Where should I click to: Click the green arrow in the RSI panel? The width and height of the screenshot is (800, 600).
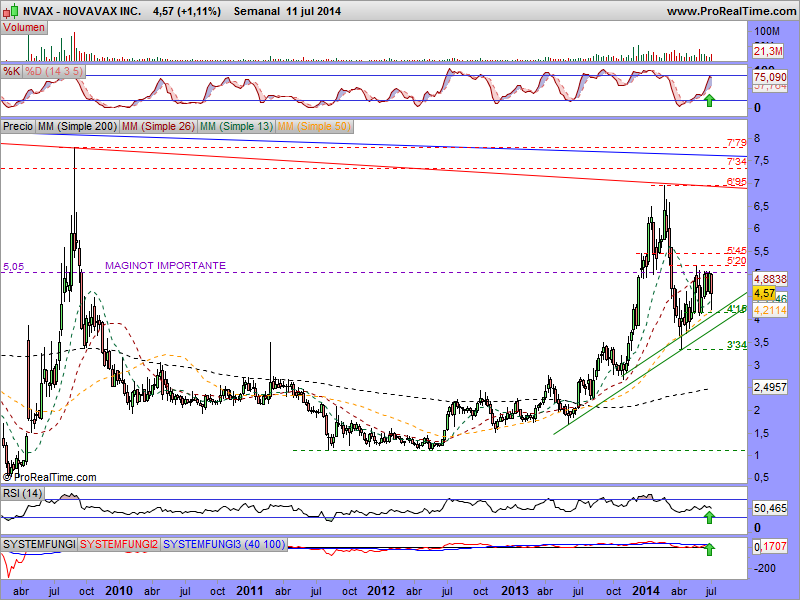pos(709,517)
